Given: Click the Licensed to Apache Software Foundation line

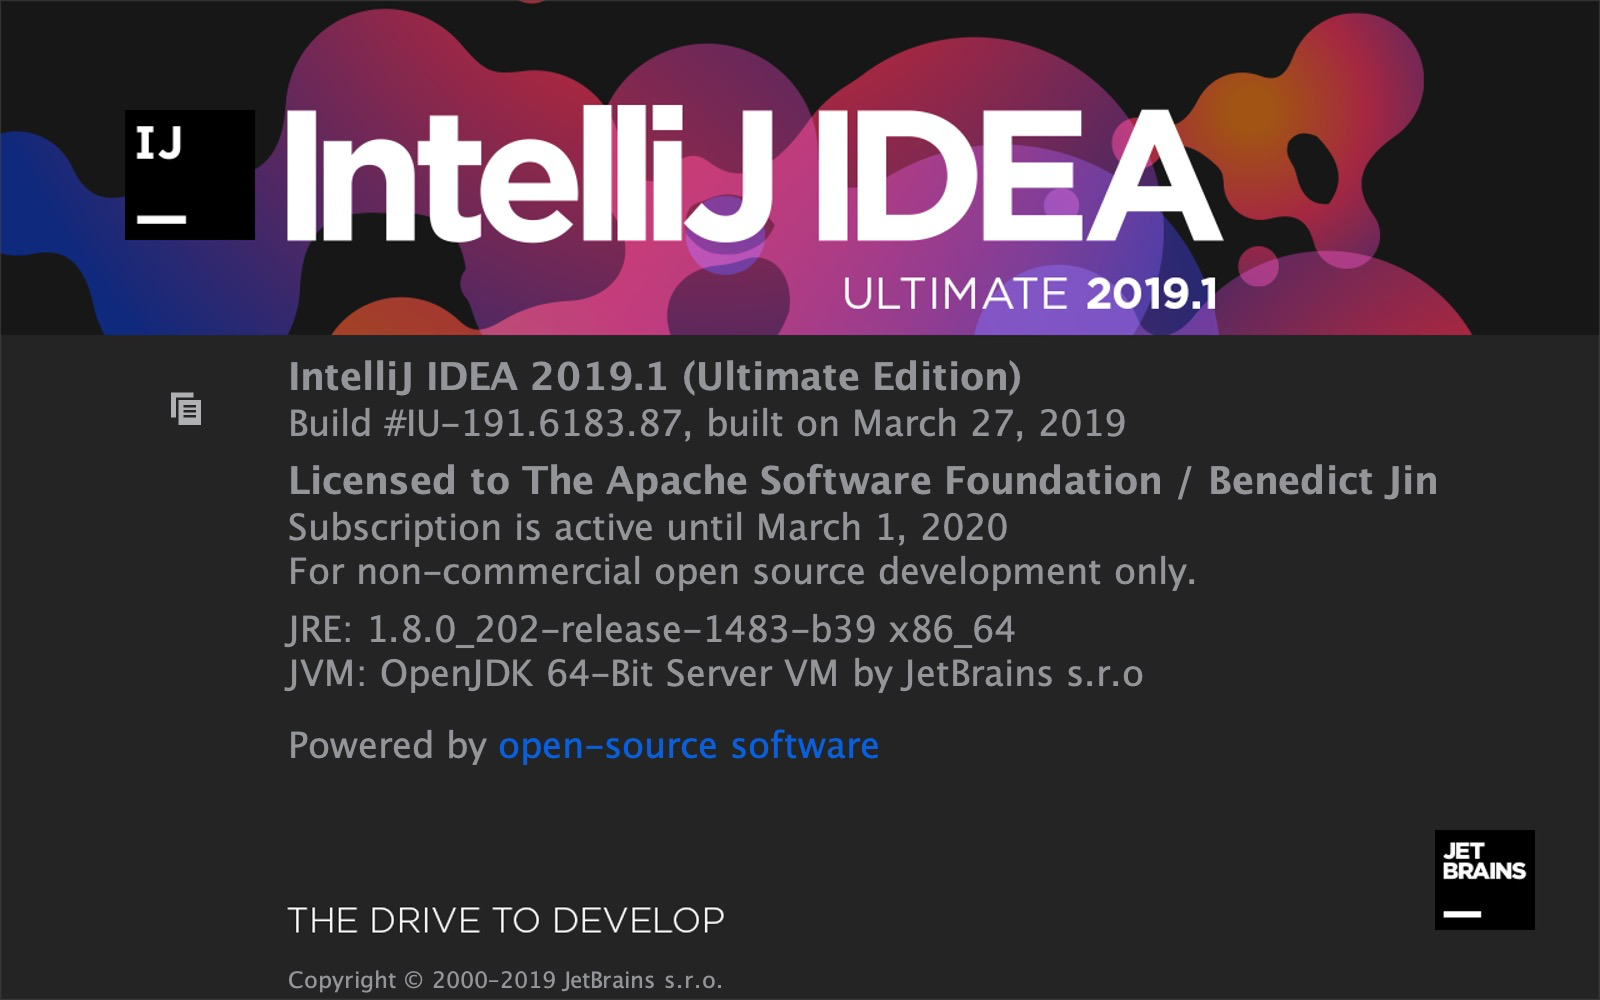Looking at the screenshot, I should point(735,480).
